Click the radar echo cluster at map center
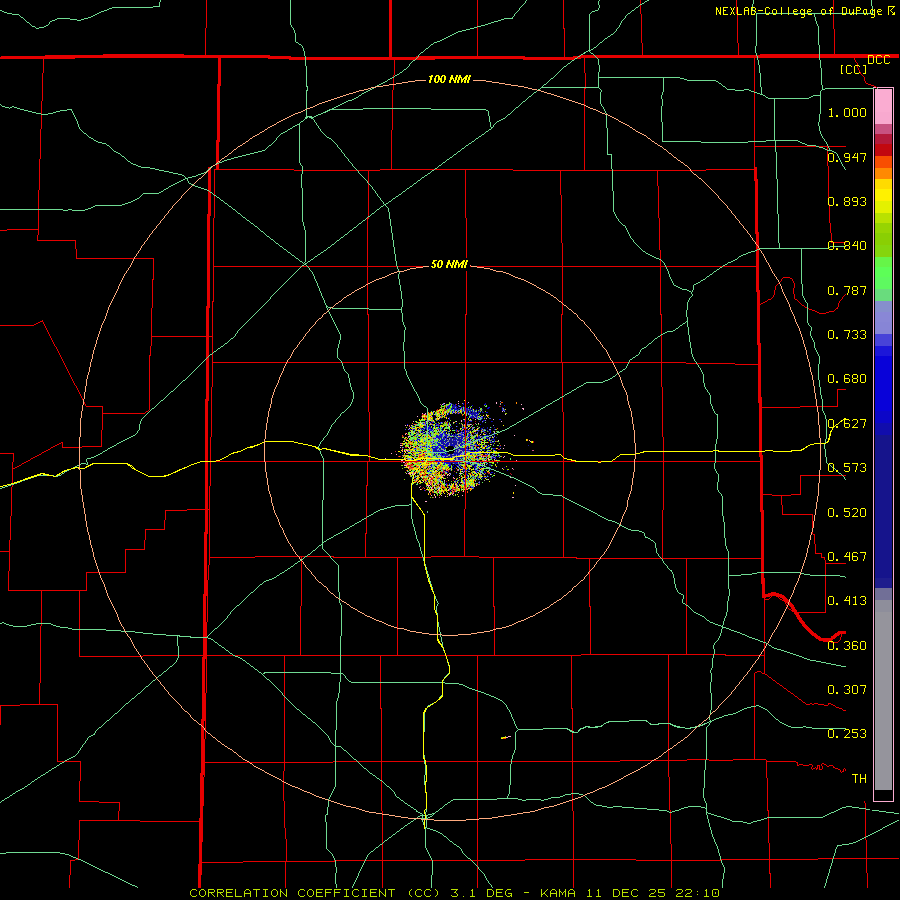900x900 pixels. pyautogui.click(x=451, y=449)
